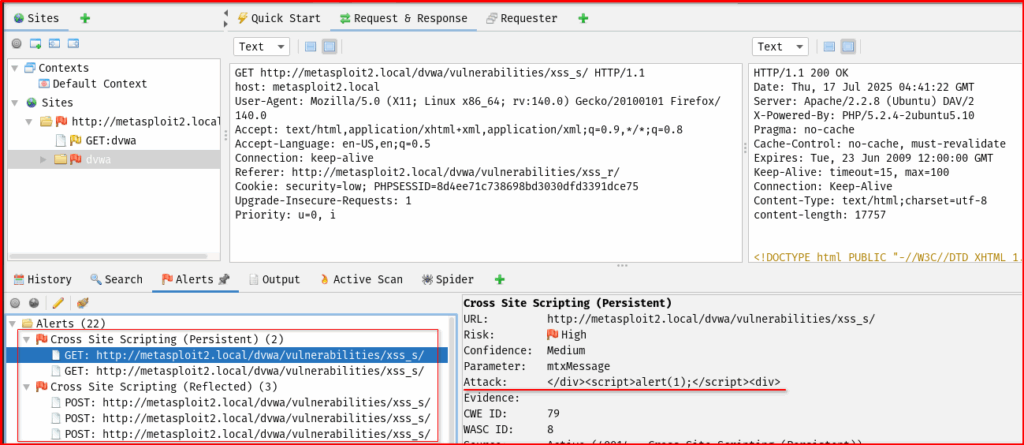Open the request Text view dropdown
Image resolution: width=1024 pixels, height=445 pixels.
(x=261, y=46)
